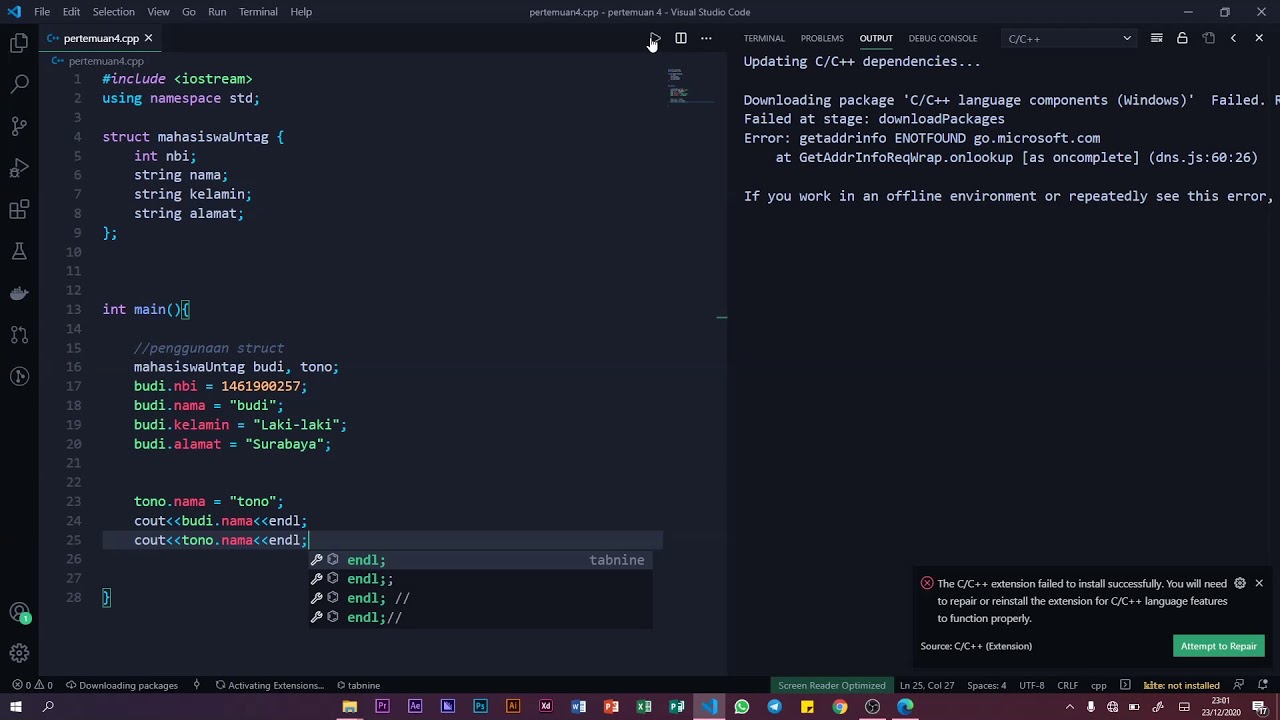Image resolution: width=1280 pixels, height=720 pixels.
Task: Maximize the panel with the chevron icon
Action: (x=1233, y=38)
